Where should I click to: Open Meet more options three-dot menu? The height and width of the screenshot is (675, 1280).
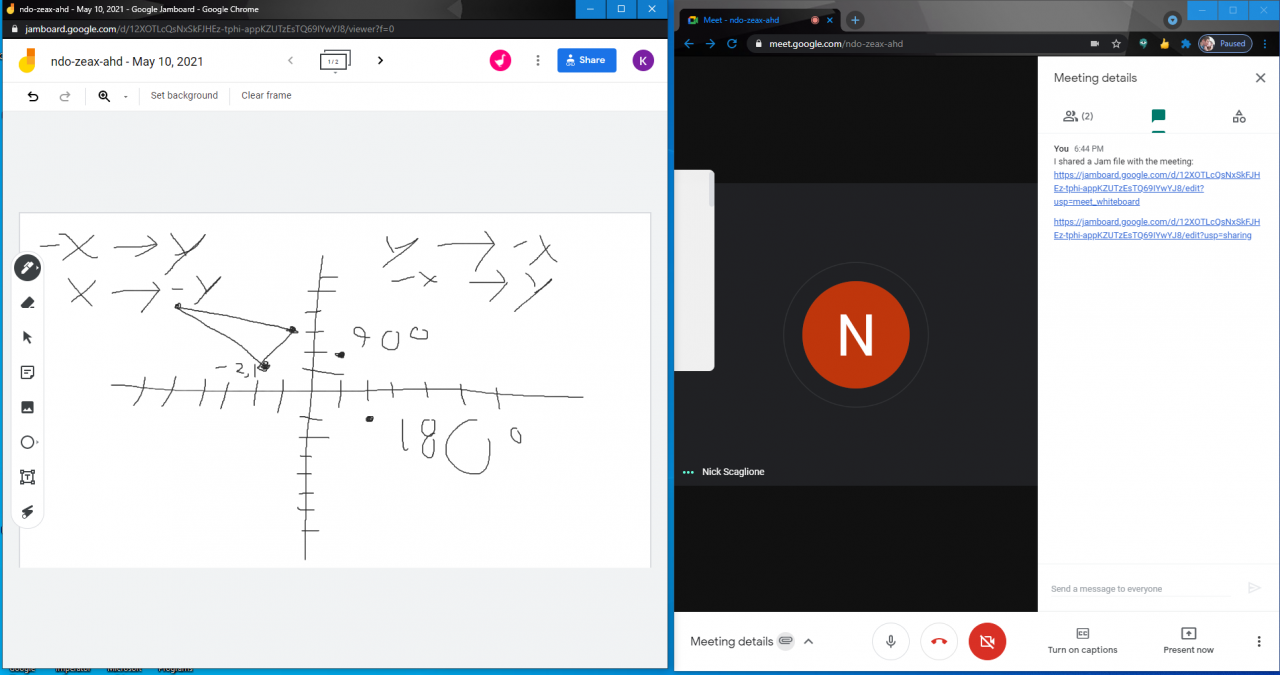pos(1259,641)
